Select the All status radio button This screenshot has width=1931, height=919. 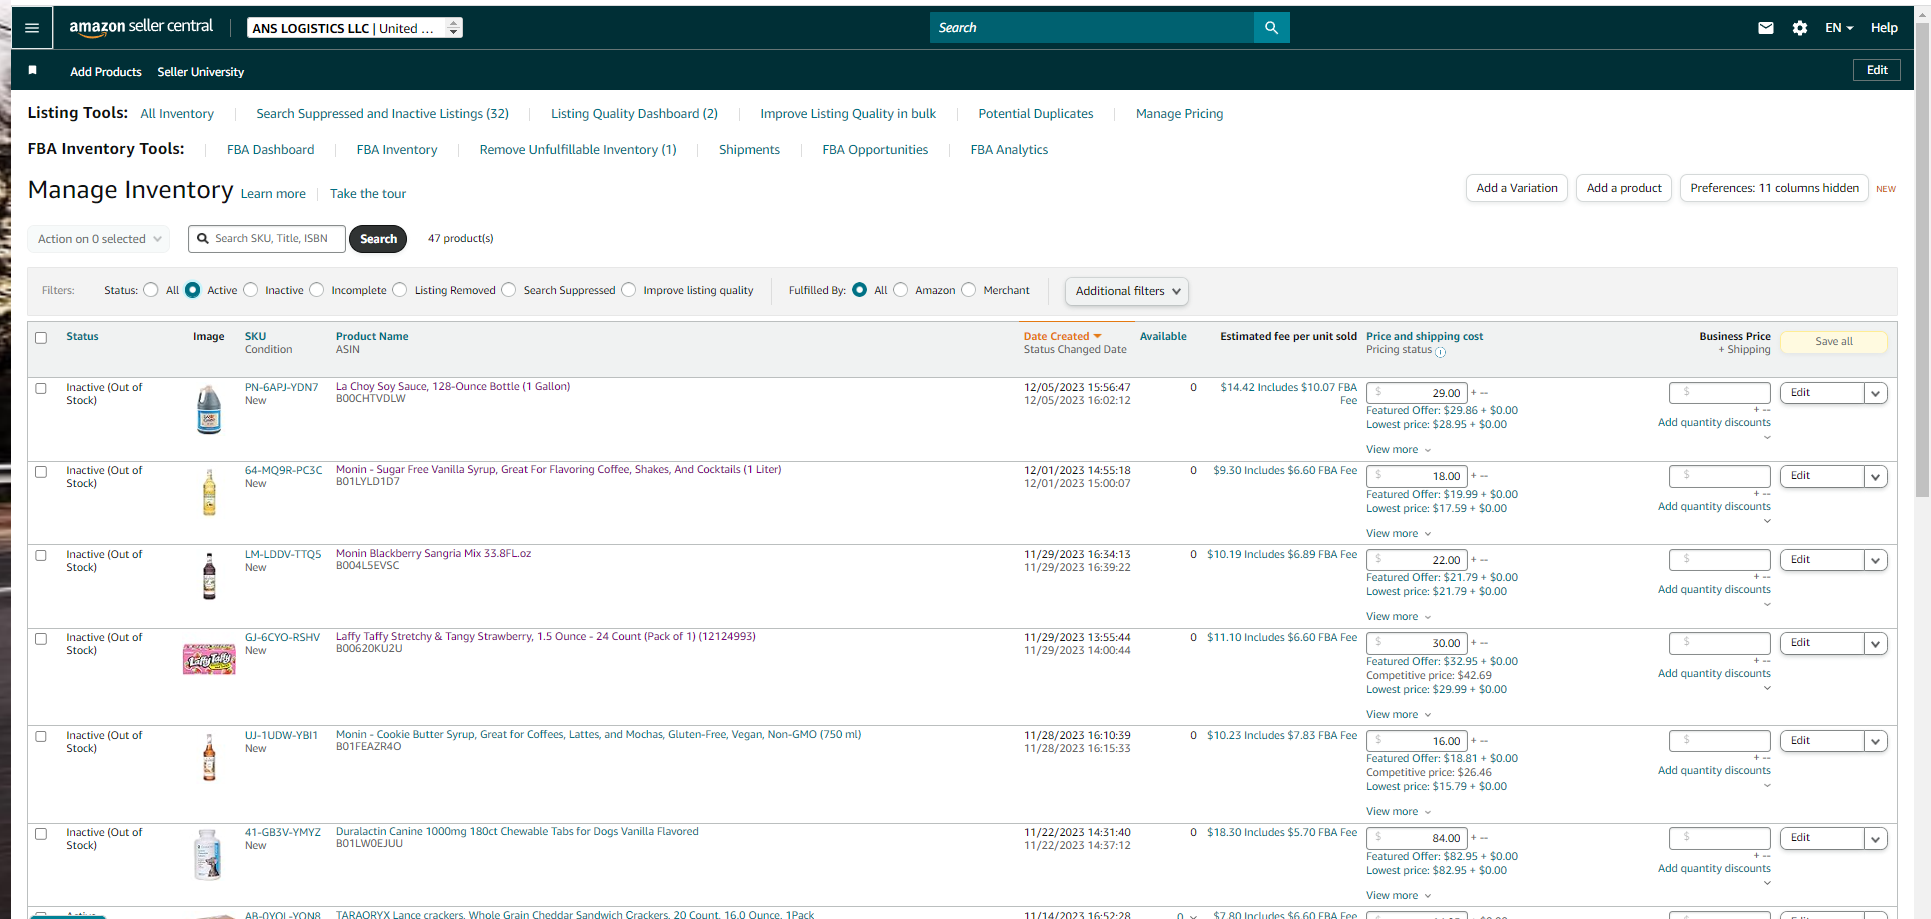tap(151, 290)
